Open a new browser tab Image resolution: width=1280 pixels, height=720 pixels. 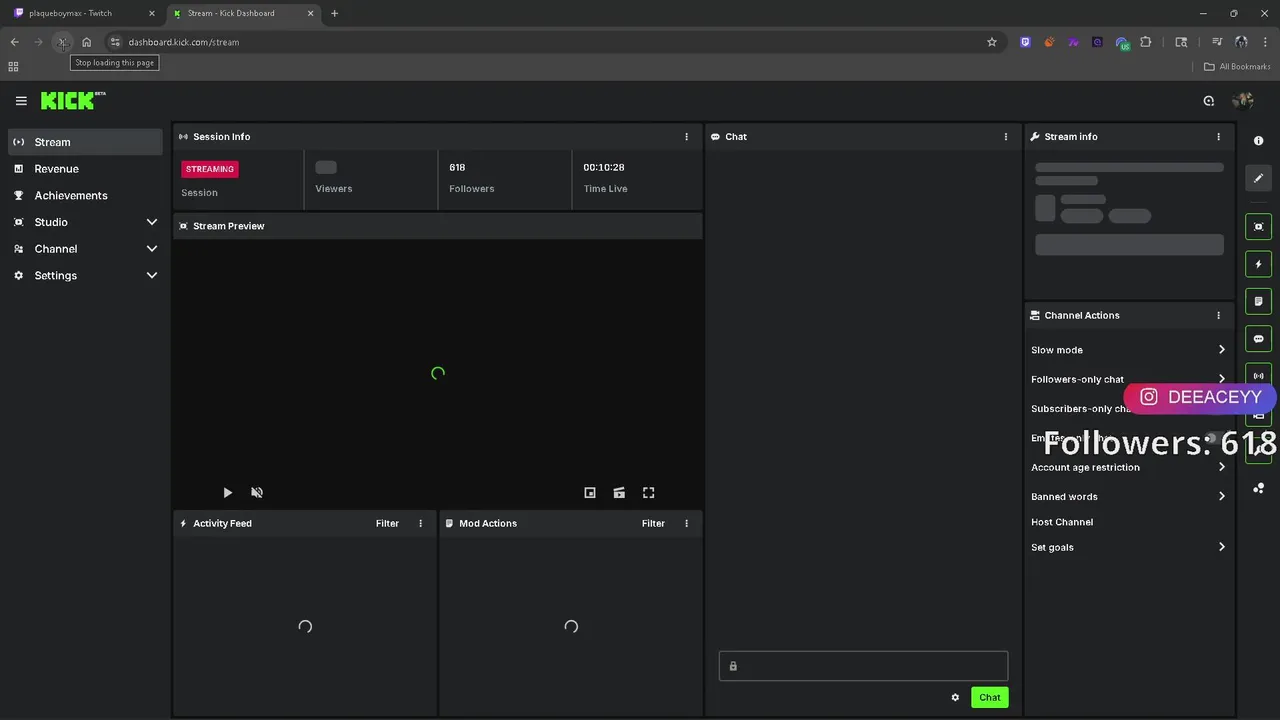[335, 13]
